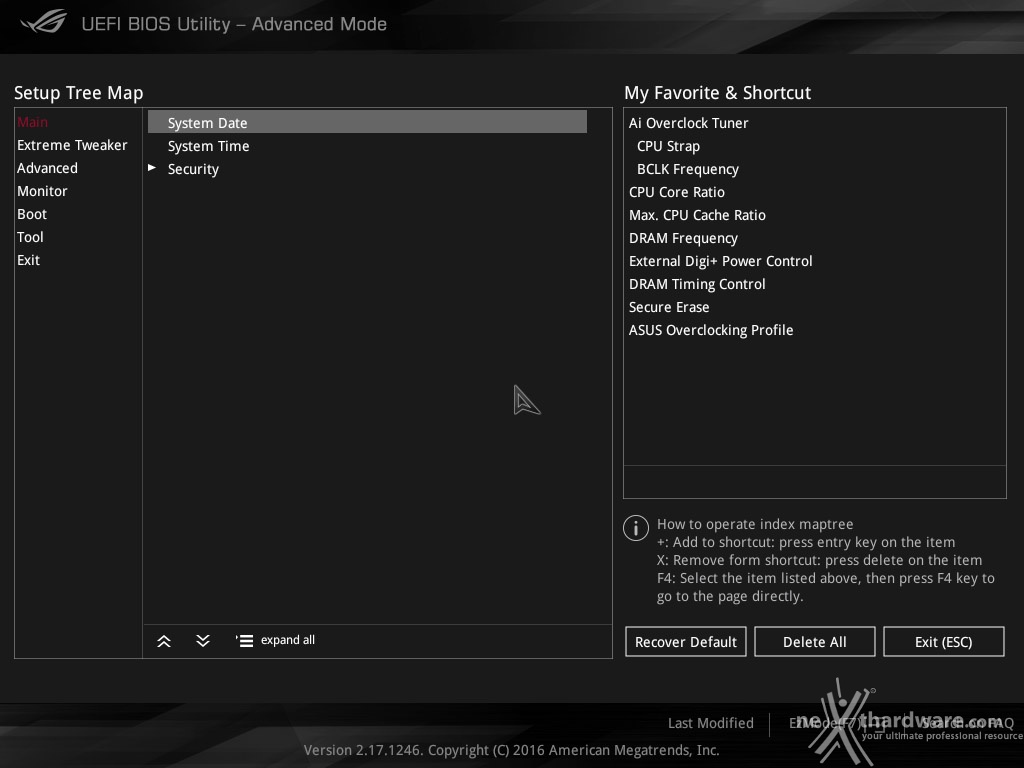Viewport: 1024px width, 768px height.
Task: Expand the Security tree arrow
Action: (x=152, y=168)
